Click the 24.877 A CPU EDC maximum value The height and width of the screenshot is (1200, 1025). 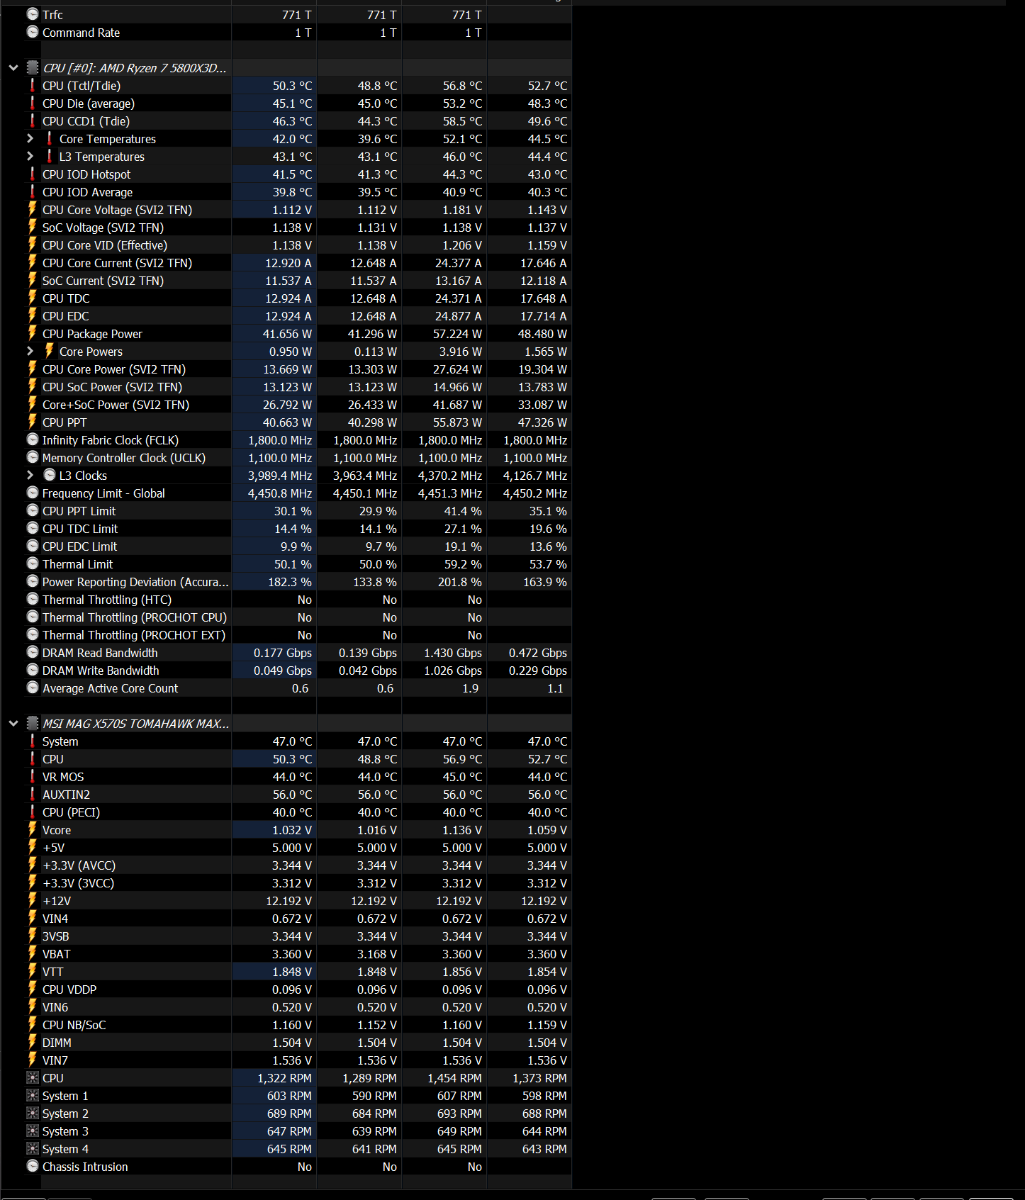455,316
